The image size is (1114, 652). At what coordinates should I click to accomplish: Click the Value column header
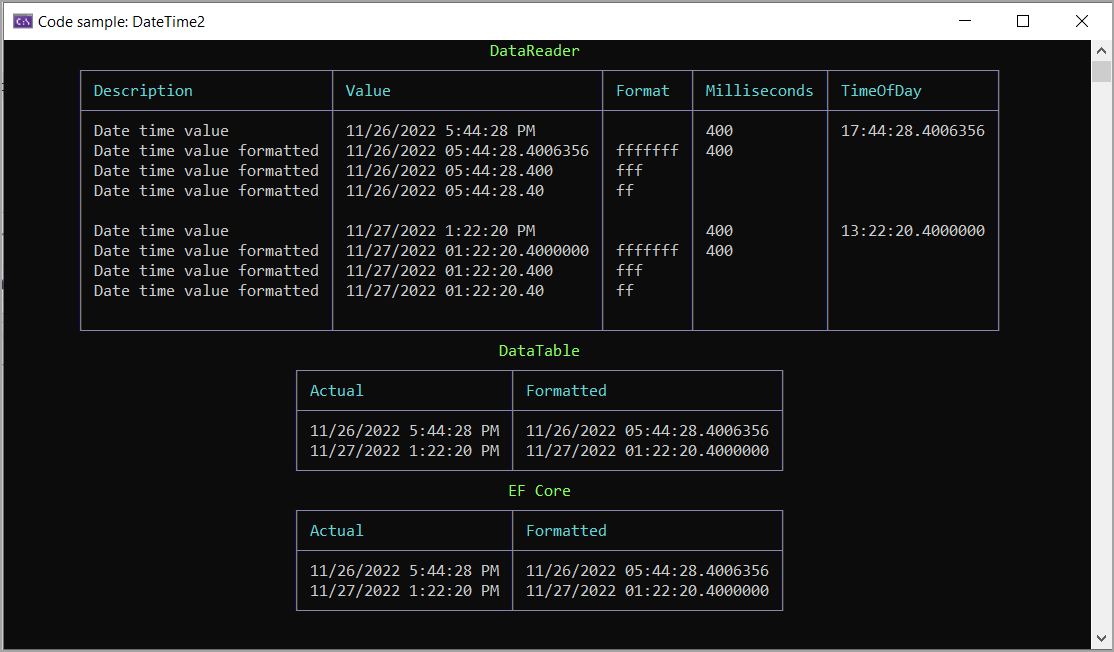pyautogui.click(x=368, y=91)
